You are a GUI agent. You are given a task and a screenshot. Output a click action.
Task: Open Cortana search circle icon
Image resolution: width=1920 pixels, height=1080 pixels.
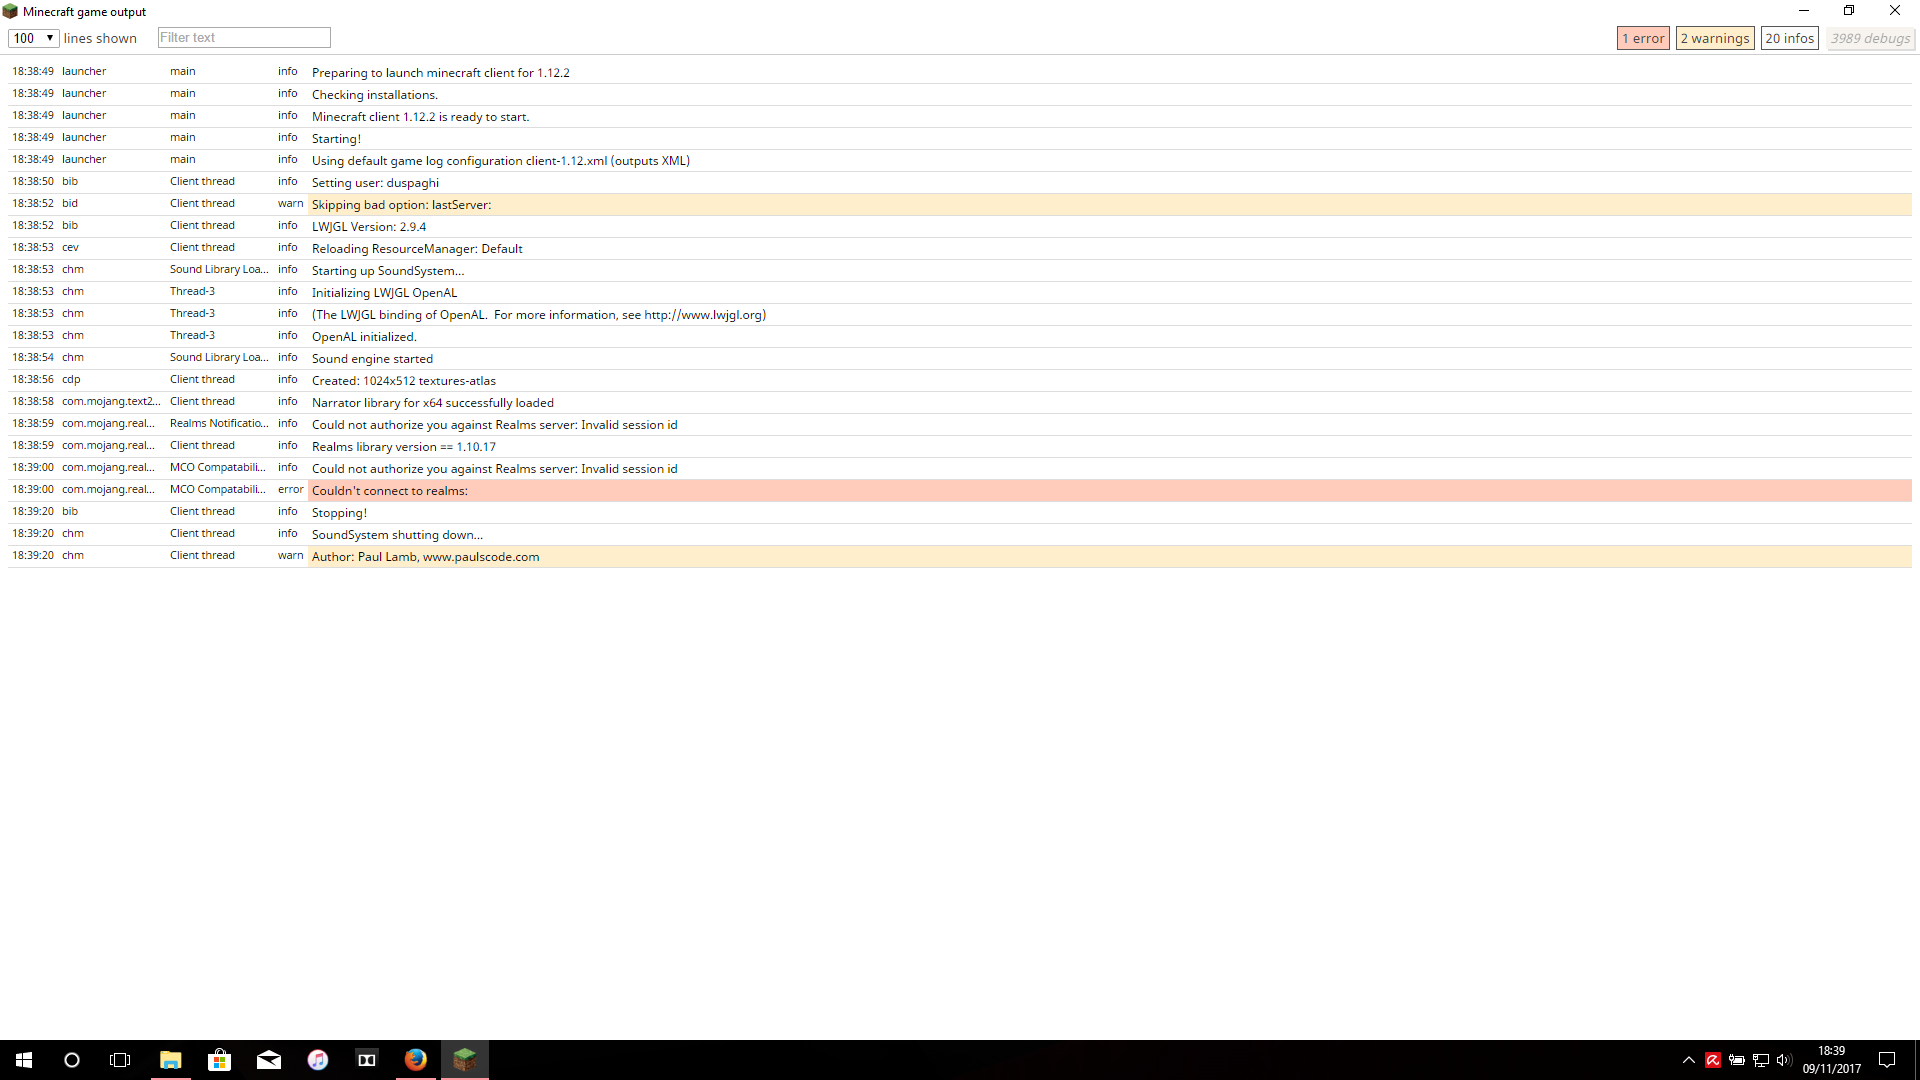coord(72,1060)
